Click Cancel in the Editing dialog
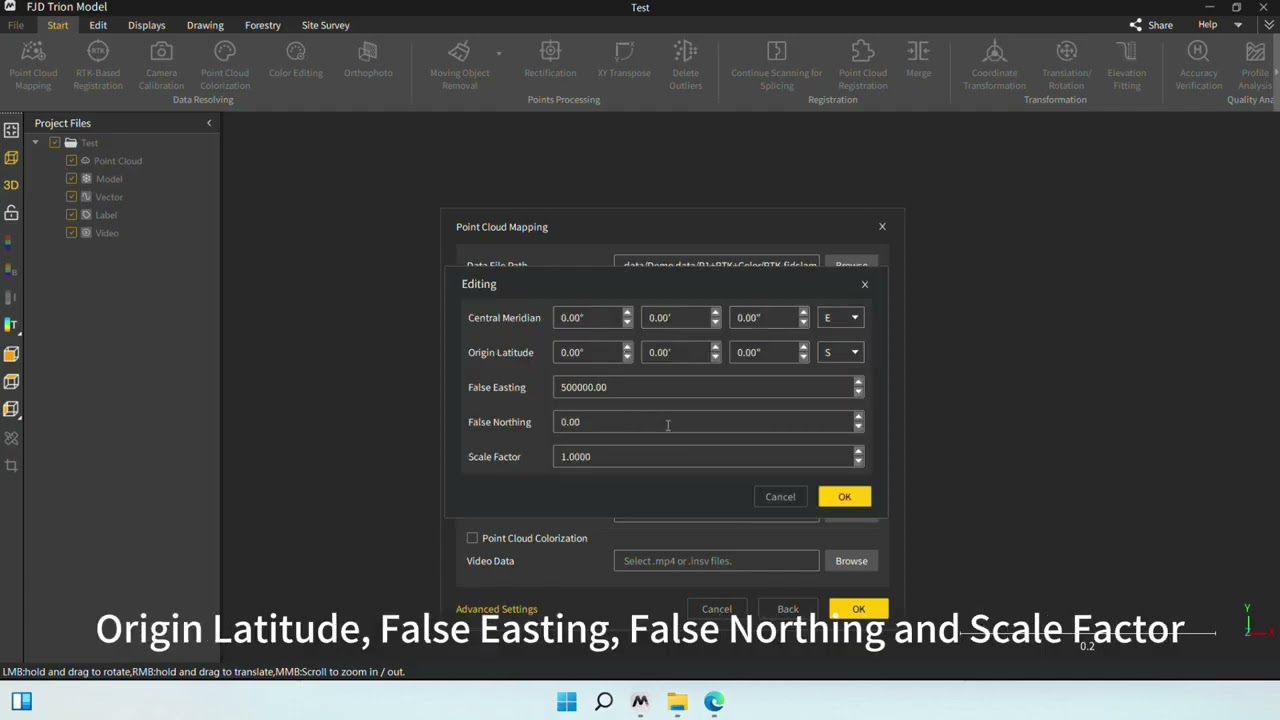Screen dimensions: 1280x720 (780, 497)
